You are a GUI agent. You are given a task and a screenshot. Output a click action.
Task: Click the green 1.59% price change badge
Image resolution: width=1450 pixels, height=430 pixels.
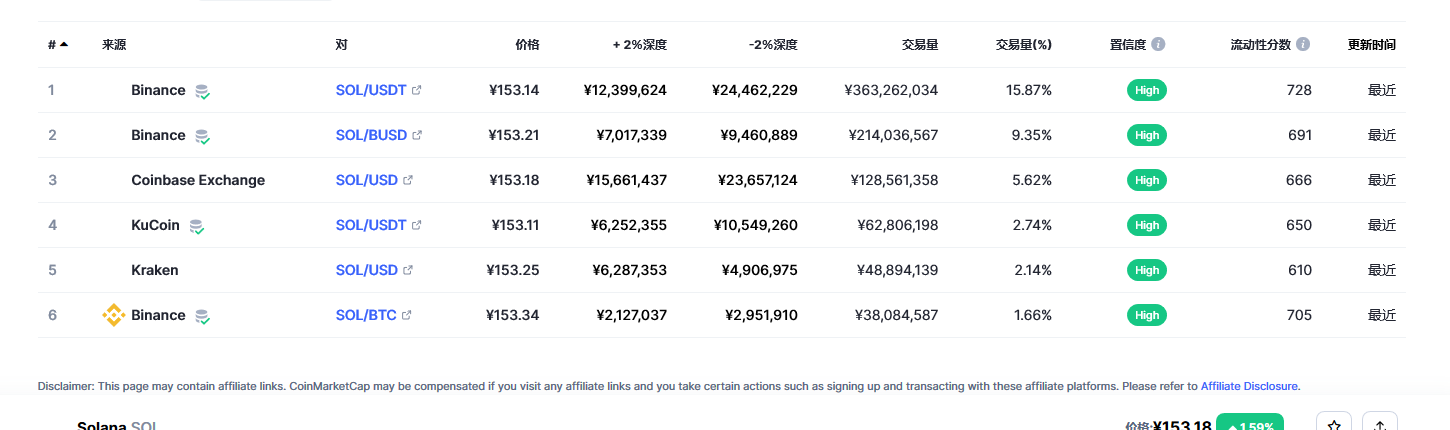(1250, 424)
